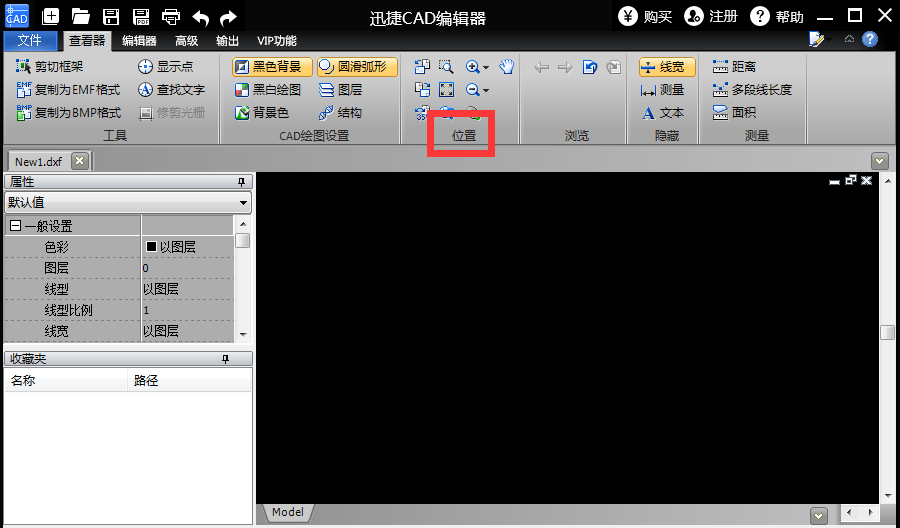
Task: Switch to VIP功能 tab
Action: coord(277,41)
